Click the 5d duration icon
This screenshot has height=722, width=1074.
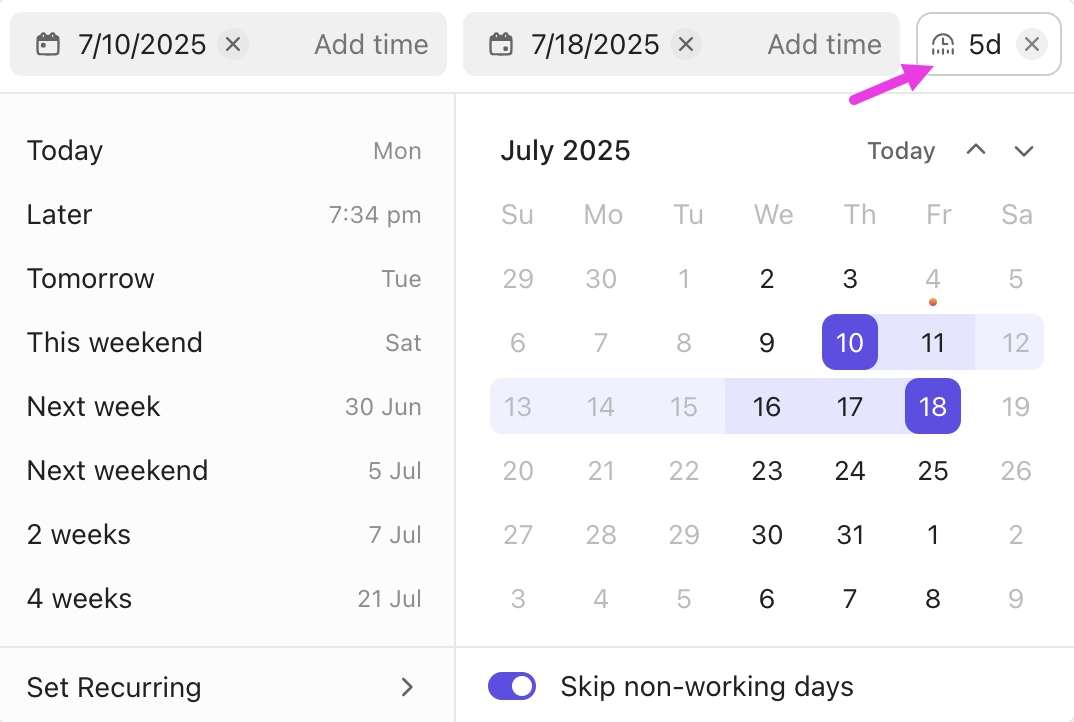point(943,45)
